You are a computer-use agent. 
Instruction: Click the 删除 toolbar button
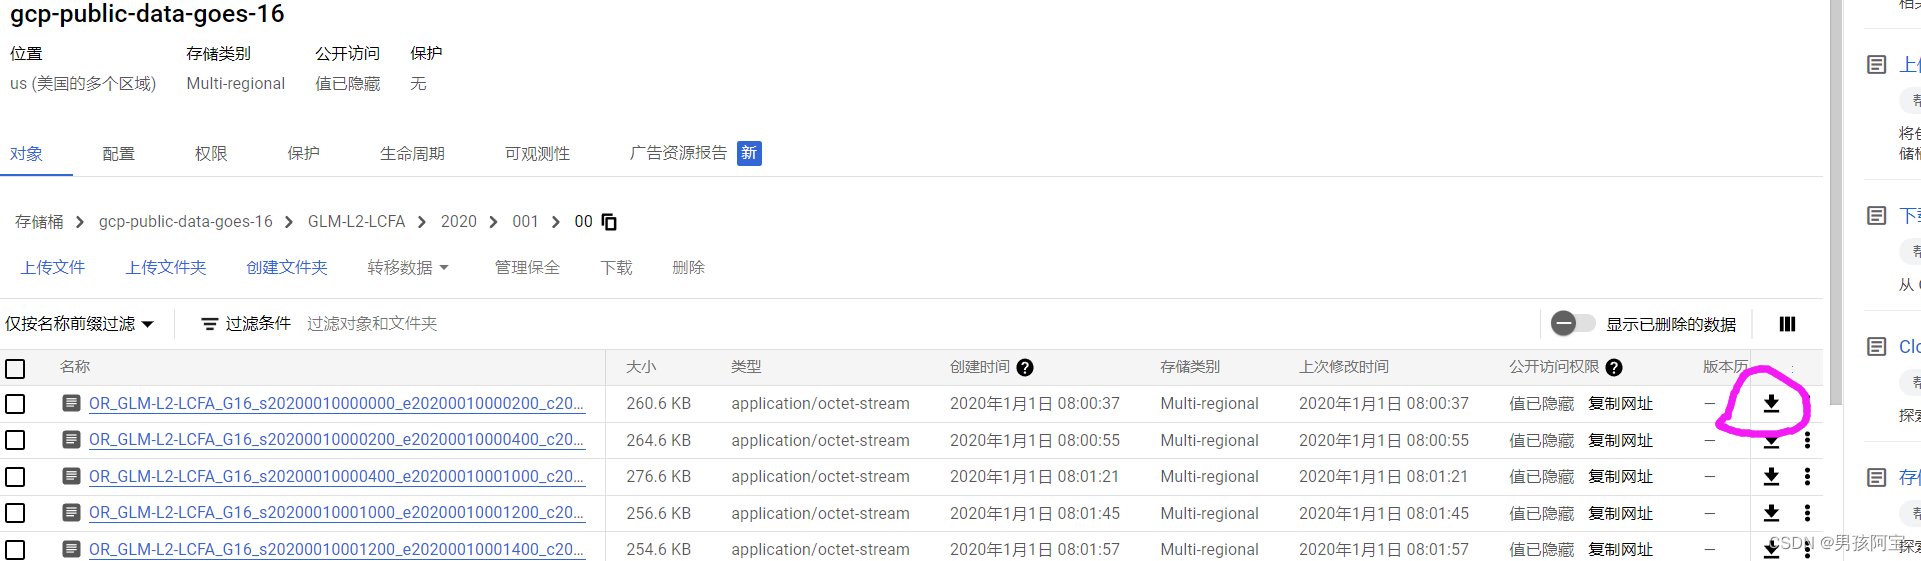click(688, 268)
